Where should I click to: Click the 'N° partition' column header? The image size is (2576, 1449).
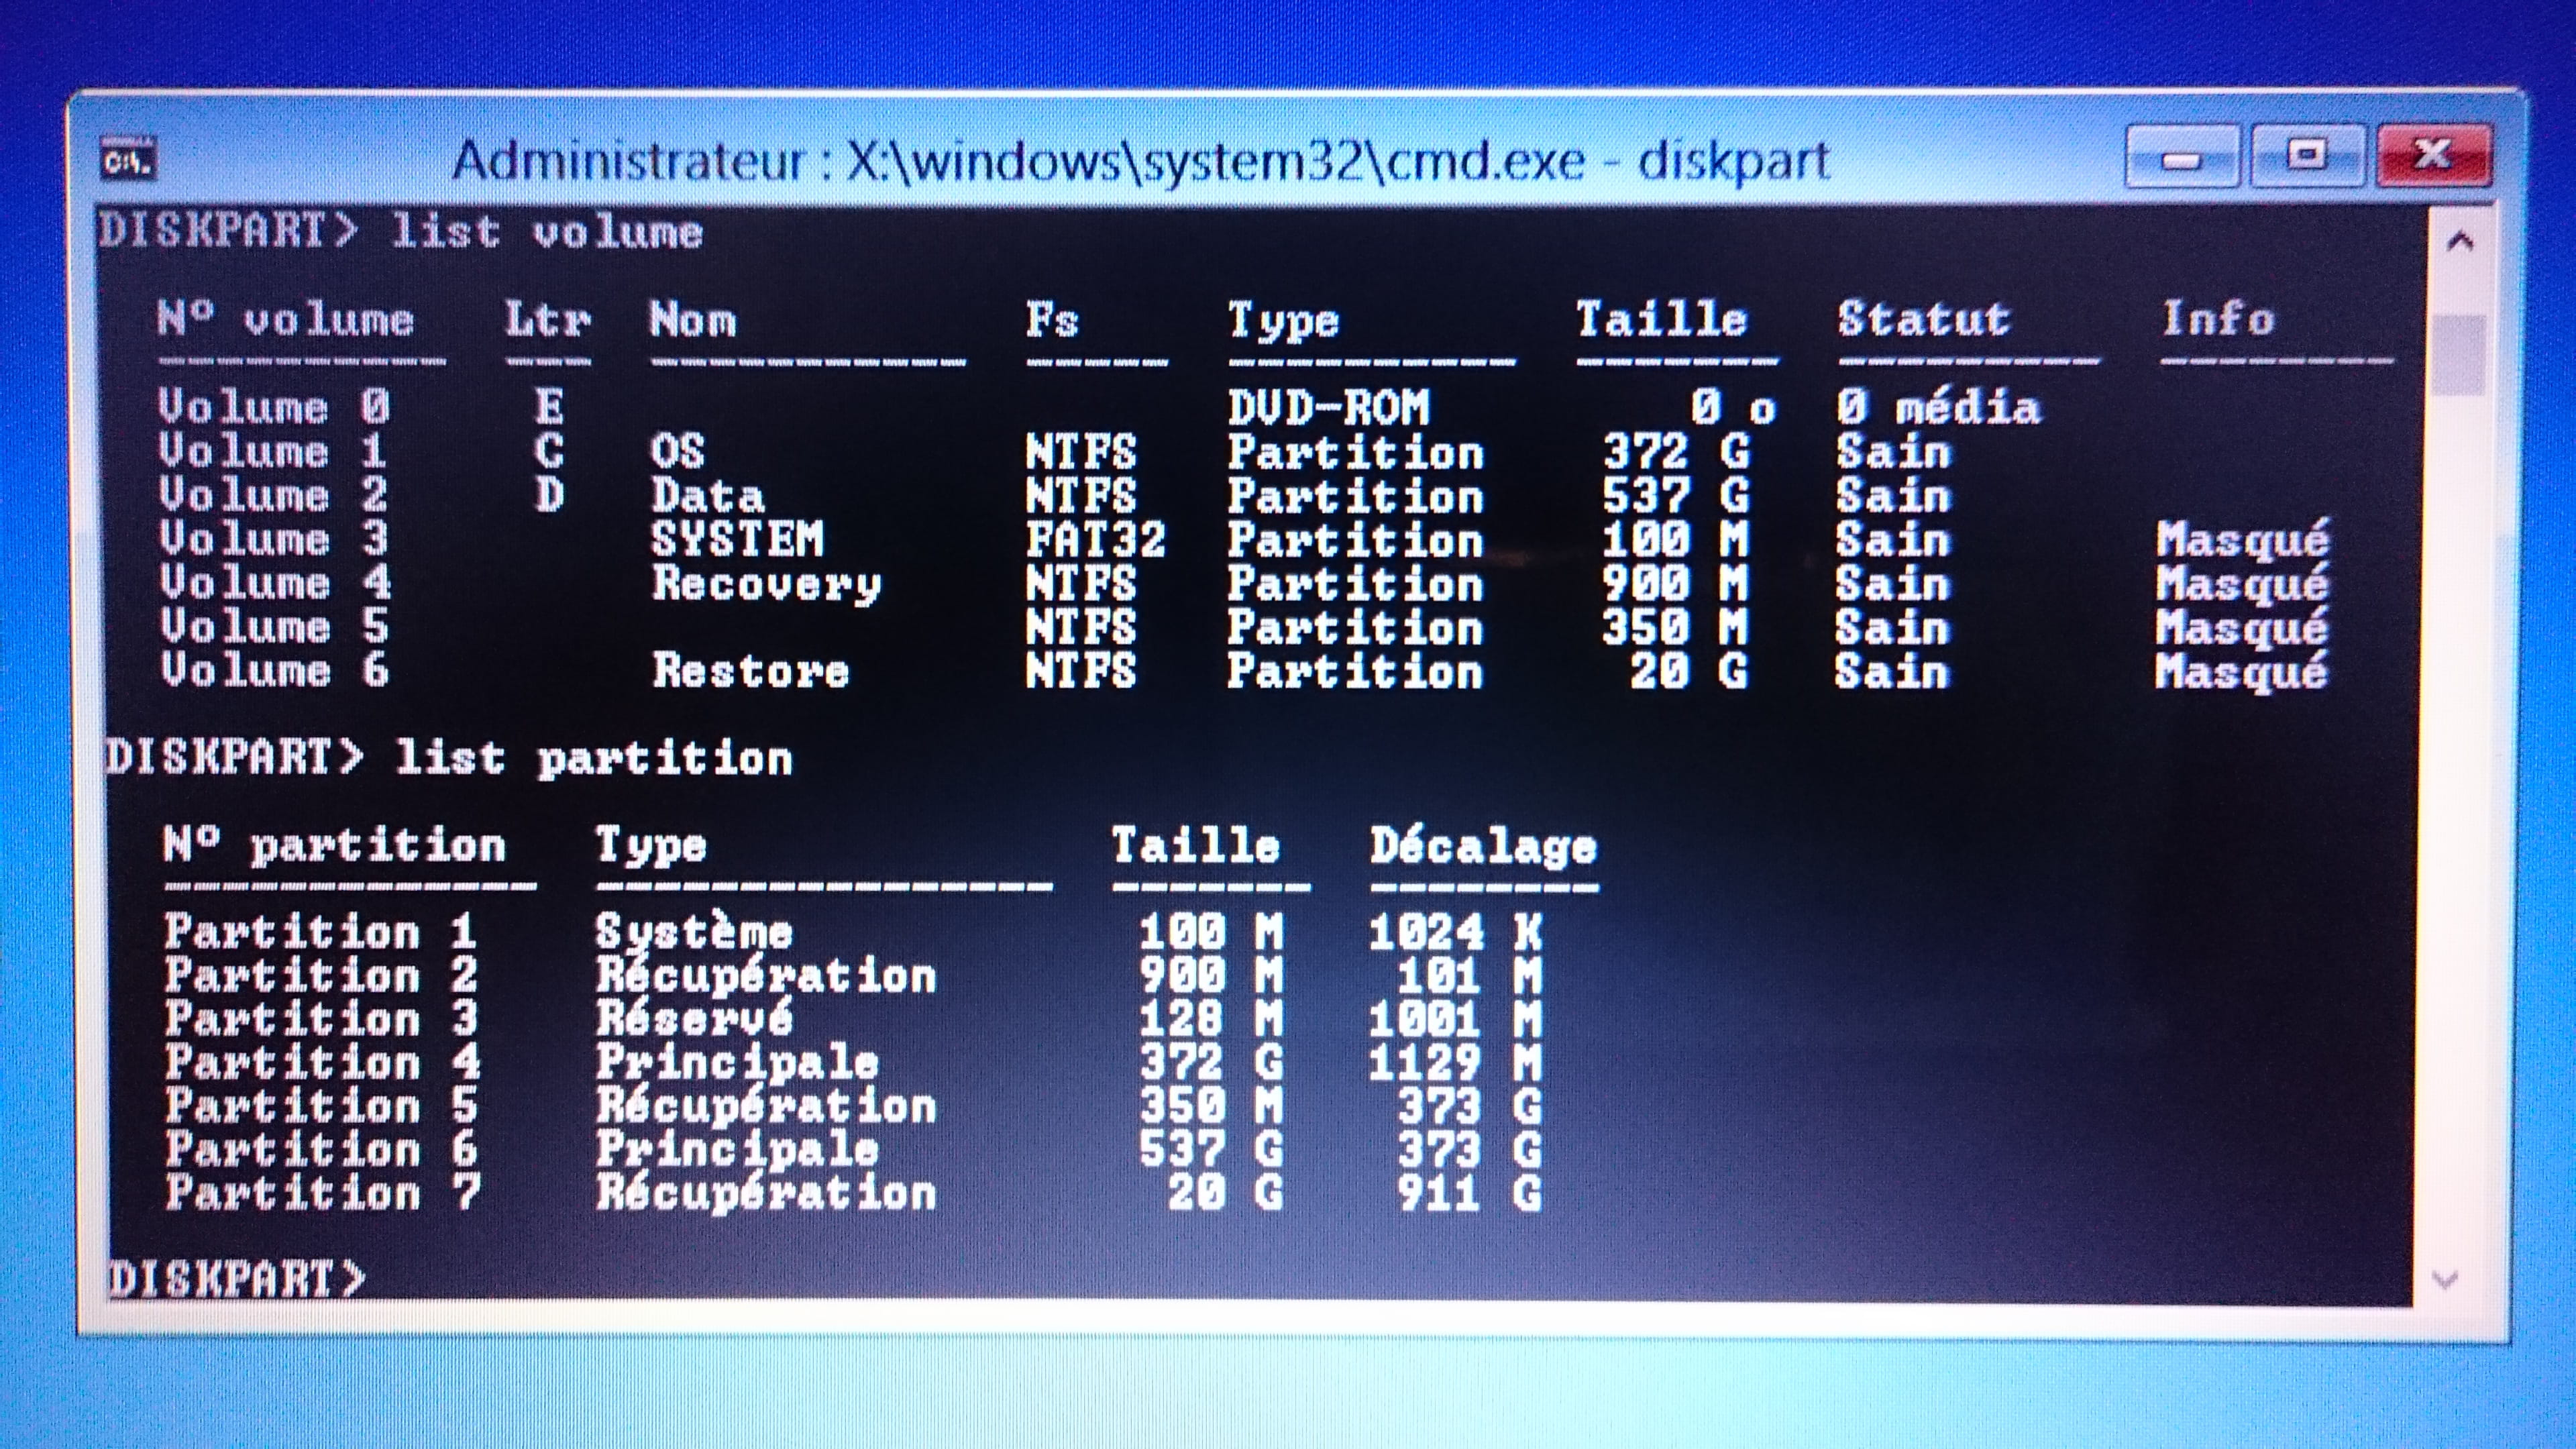(335, 846)
